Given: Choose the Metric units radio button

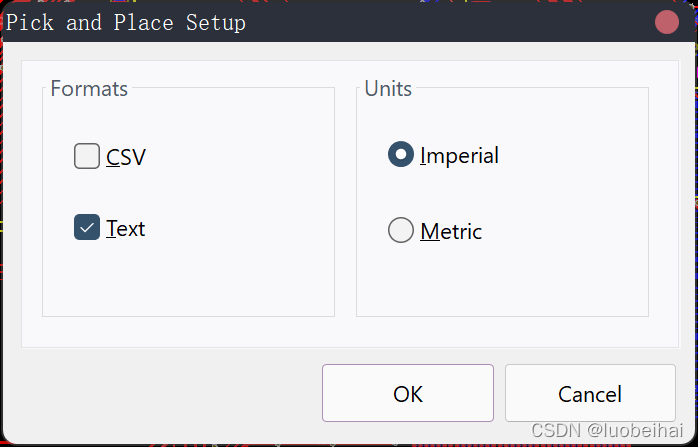Looking at the screenshot, I should (x=401, y=231).
